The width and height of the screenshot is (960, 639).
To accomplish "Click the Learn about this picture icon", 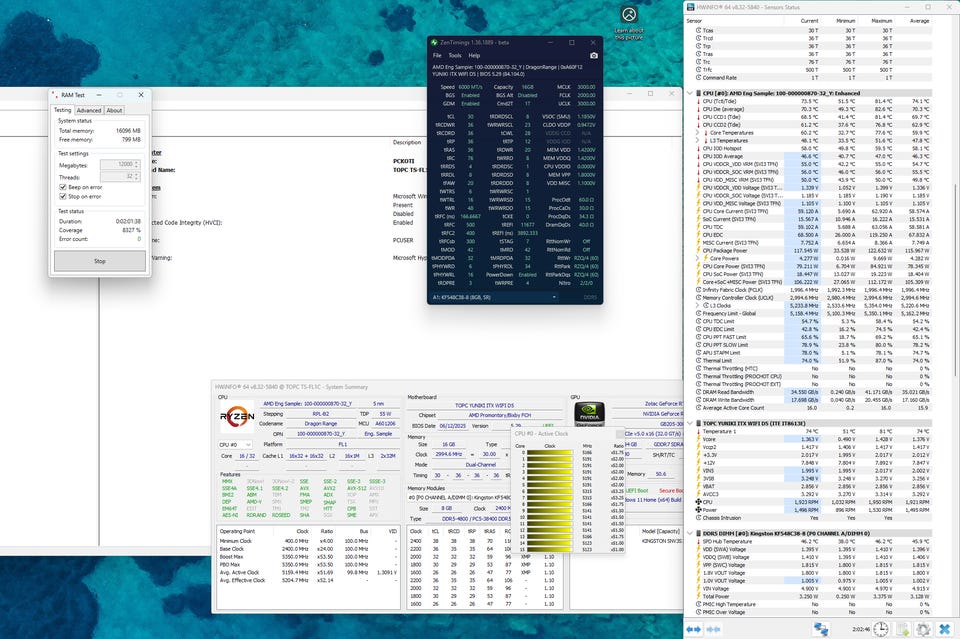I will [x=629, y=15].
